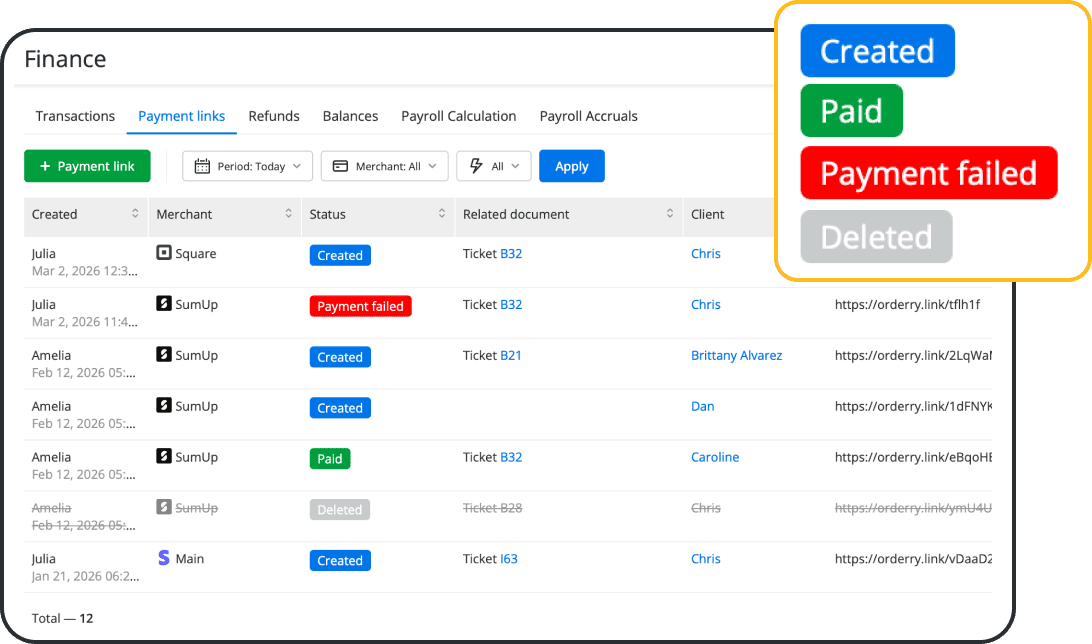Click the Square merchant icon in first row
Image resolution: width=1092 pixels, height=644 pixels.
[x=164, y=254]
